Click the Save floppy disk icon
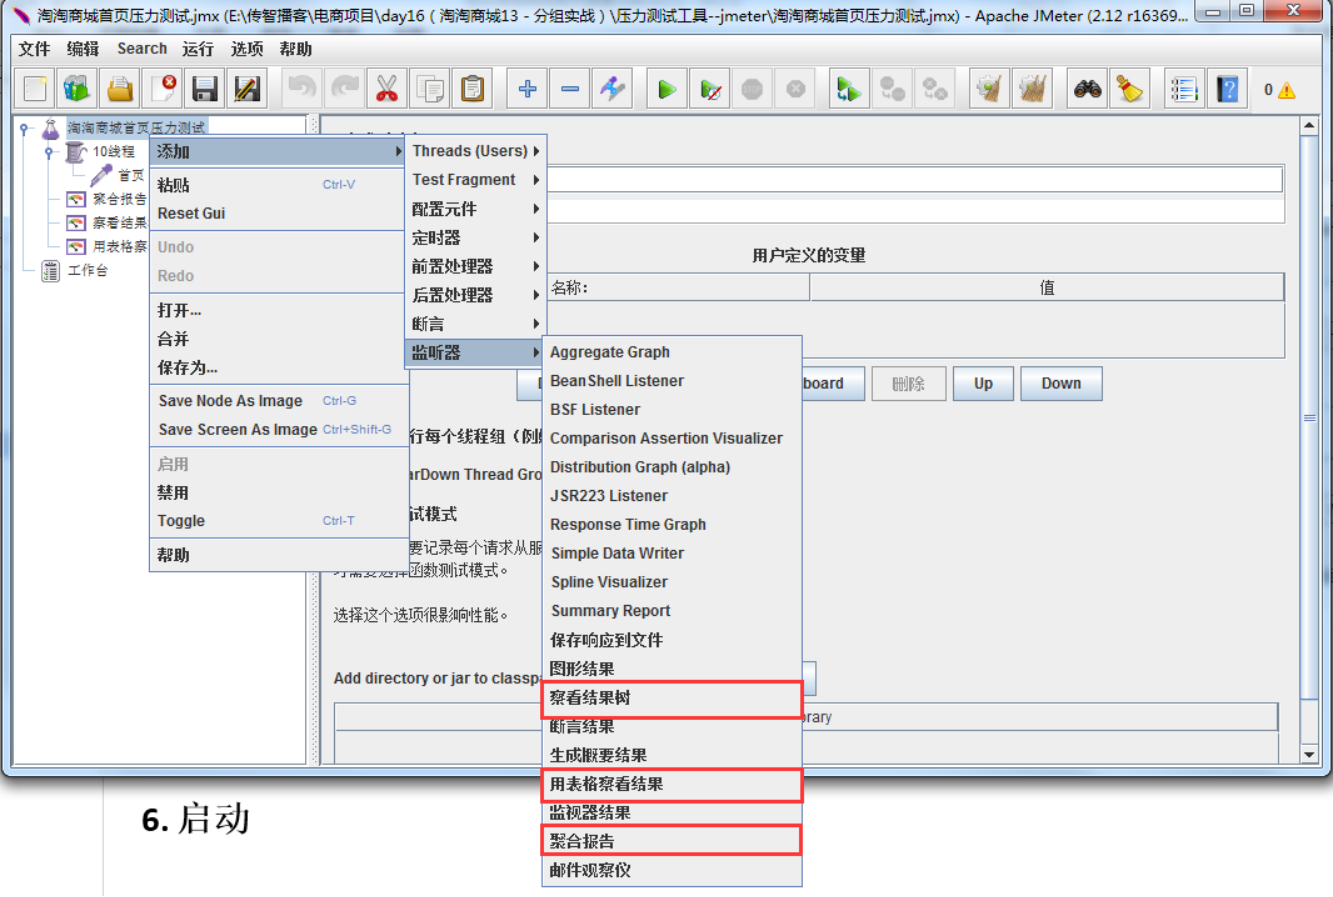The image size is (1333, 897). [205, 89]
